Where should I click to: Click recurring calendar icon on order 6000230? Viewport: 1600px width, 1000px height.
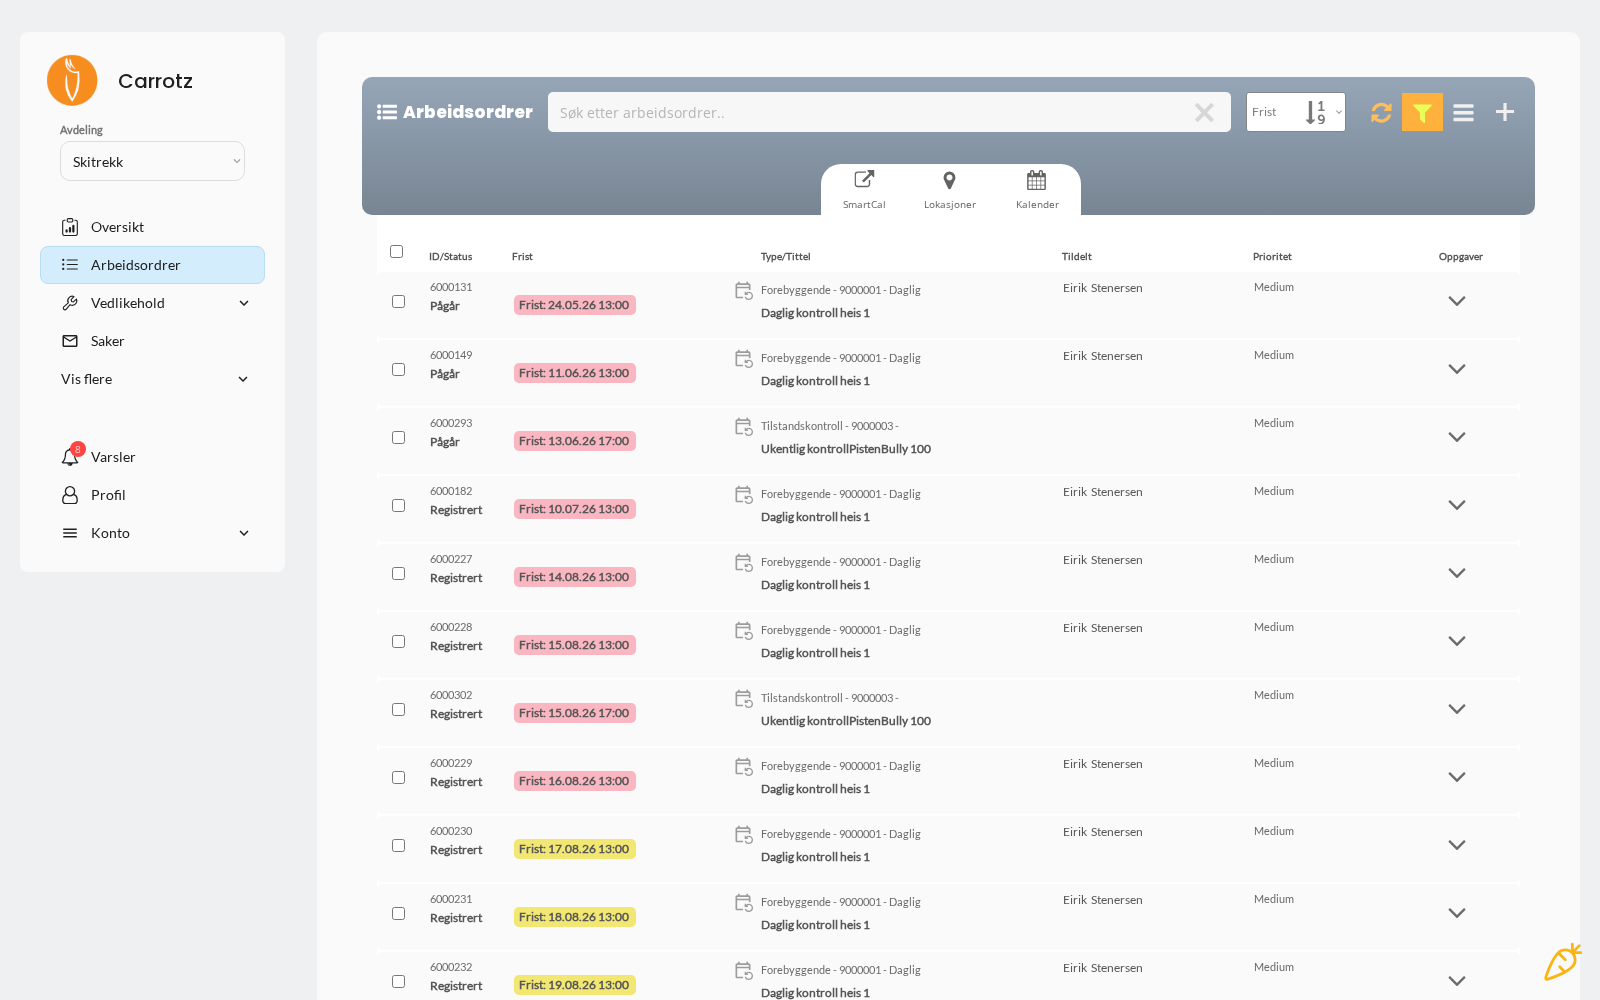(744, 835)
